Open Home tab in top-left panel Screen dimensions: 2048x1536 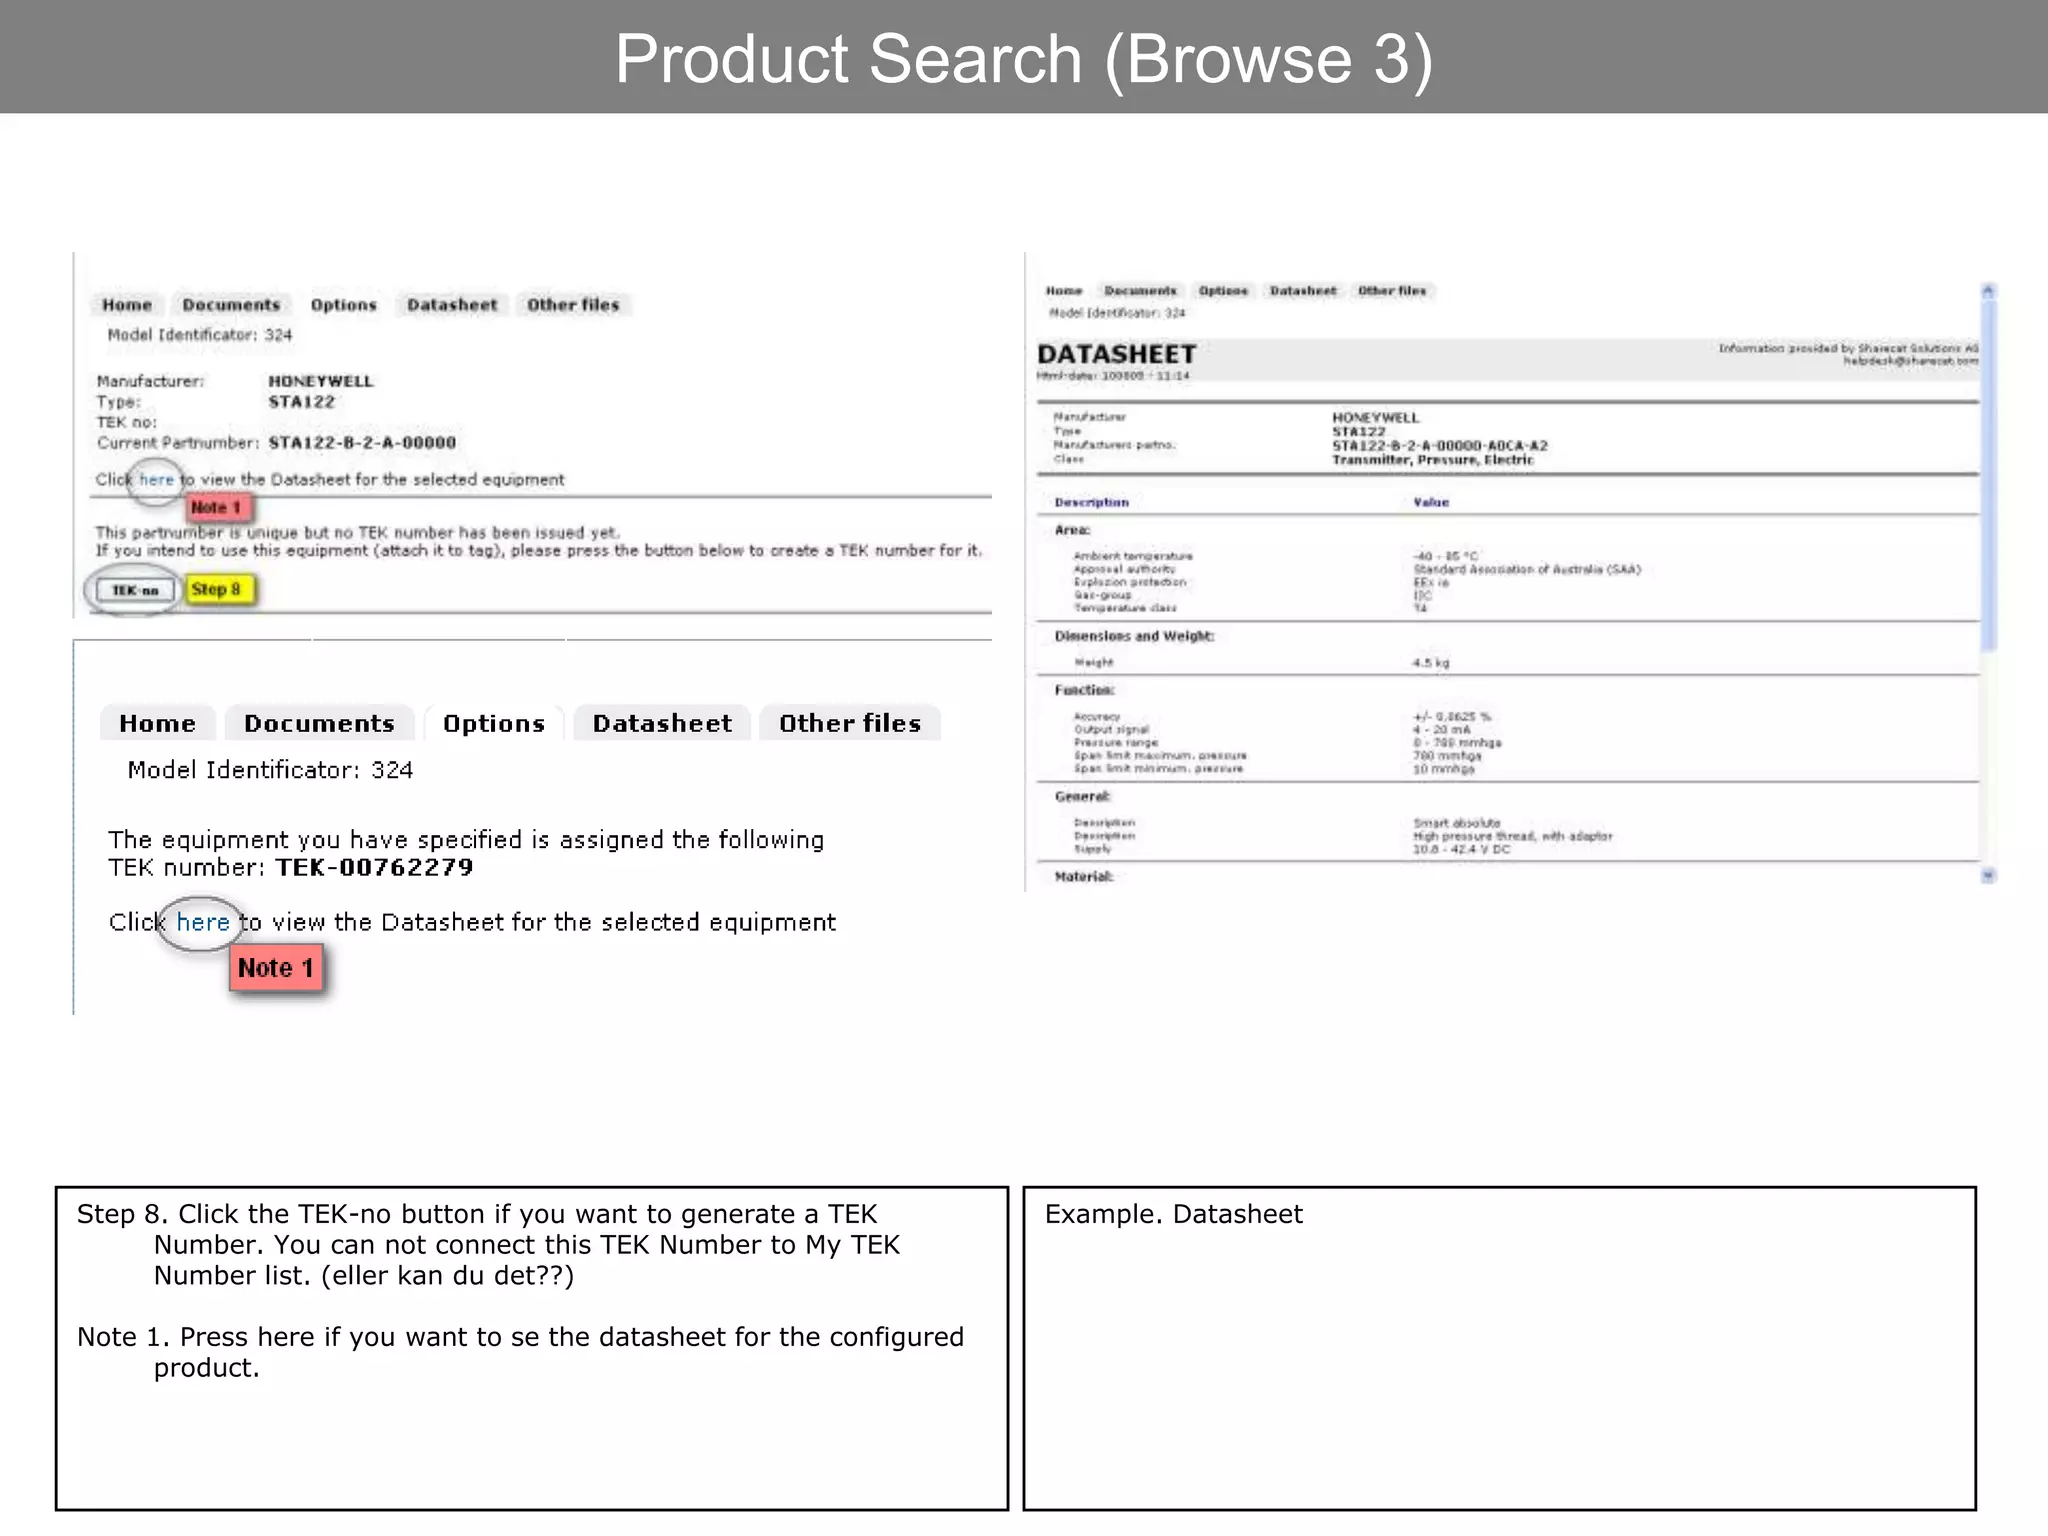point(127,305)
